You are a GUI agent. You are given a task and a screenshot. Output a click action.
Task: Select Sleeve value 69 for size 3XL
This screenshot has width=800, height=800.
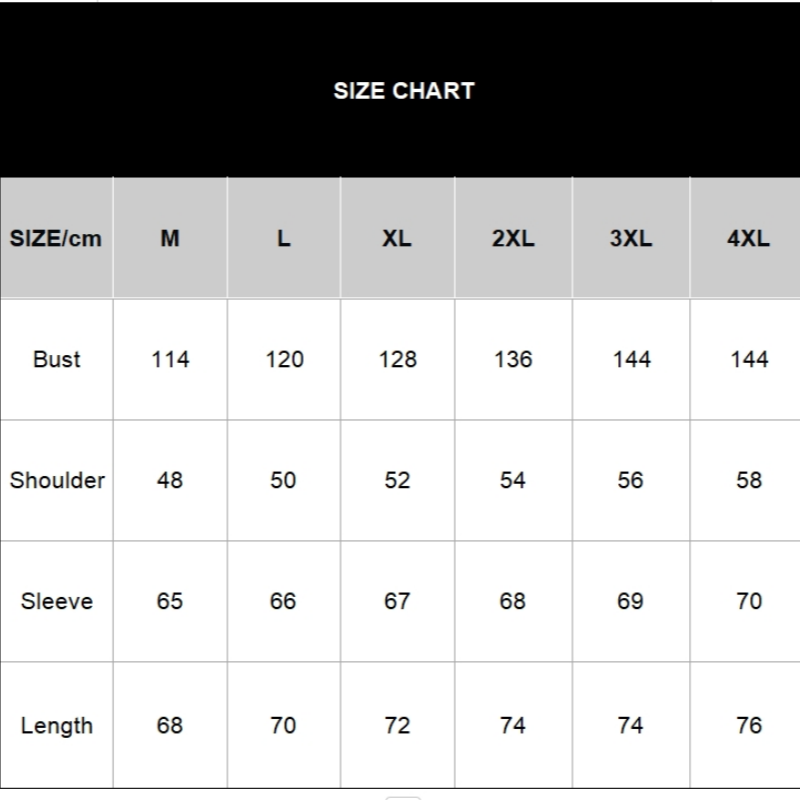(631, 601)
